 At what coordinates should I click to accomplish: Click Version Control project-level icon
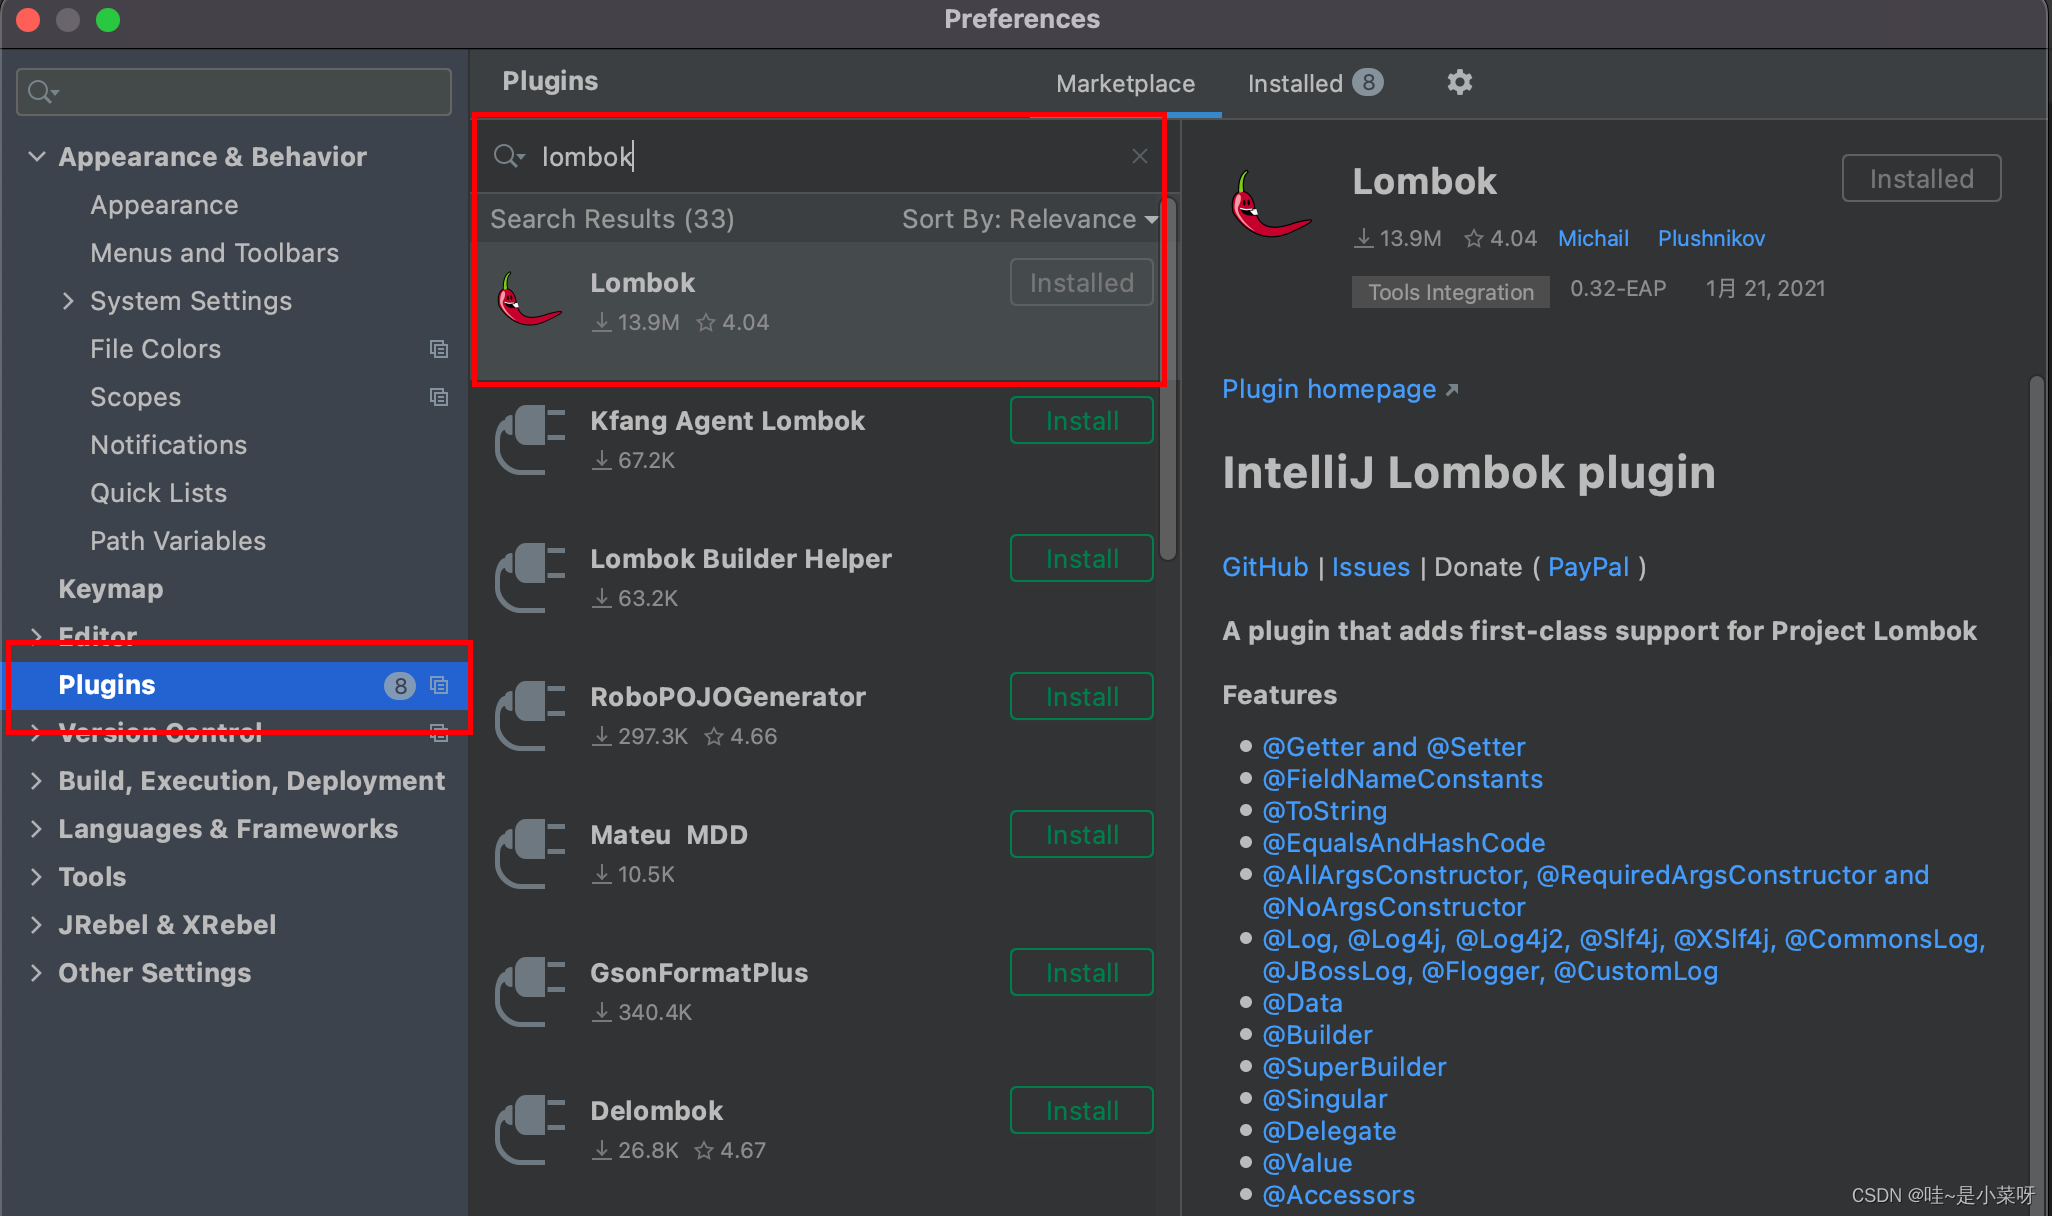coord(438,733)
